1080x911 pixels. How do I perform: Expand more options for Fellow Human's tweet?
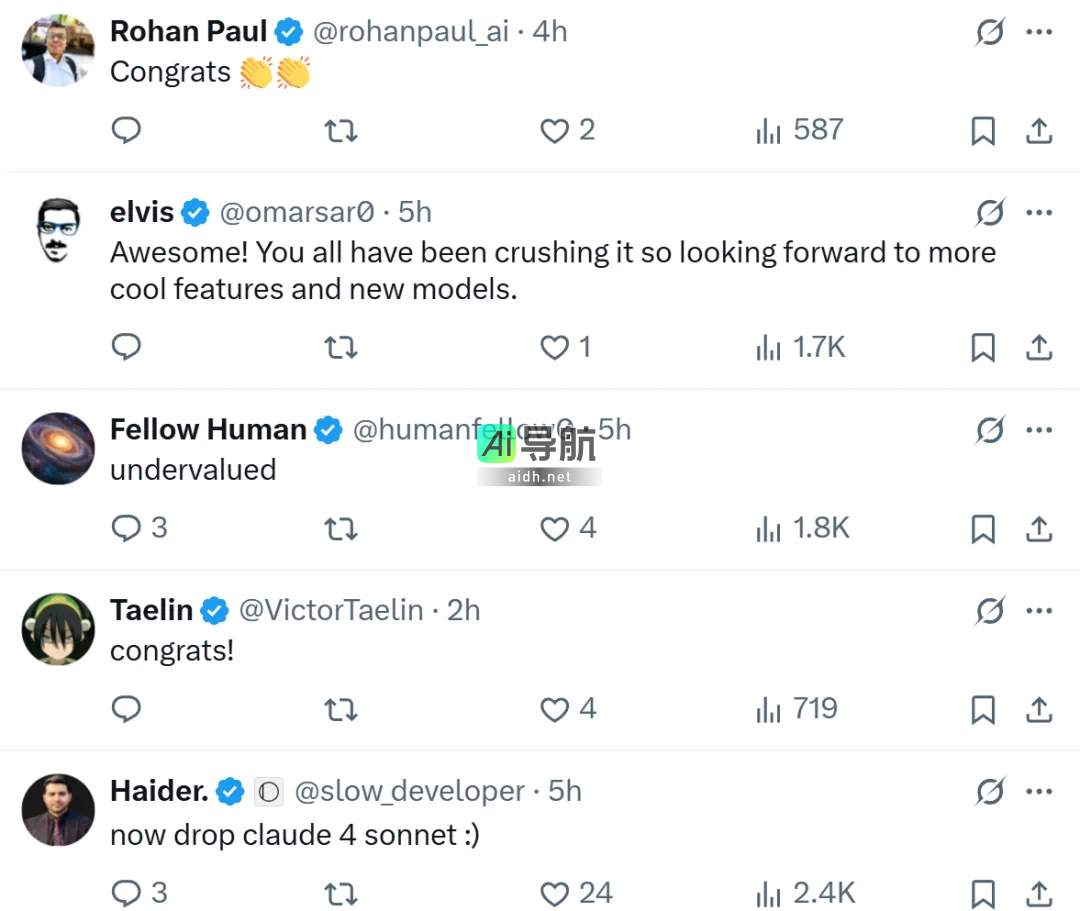(x=1039, y=431)
